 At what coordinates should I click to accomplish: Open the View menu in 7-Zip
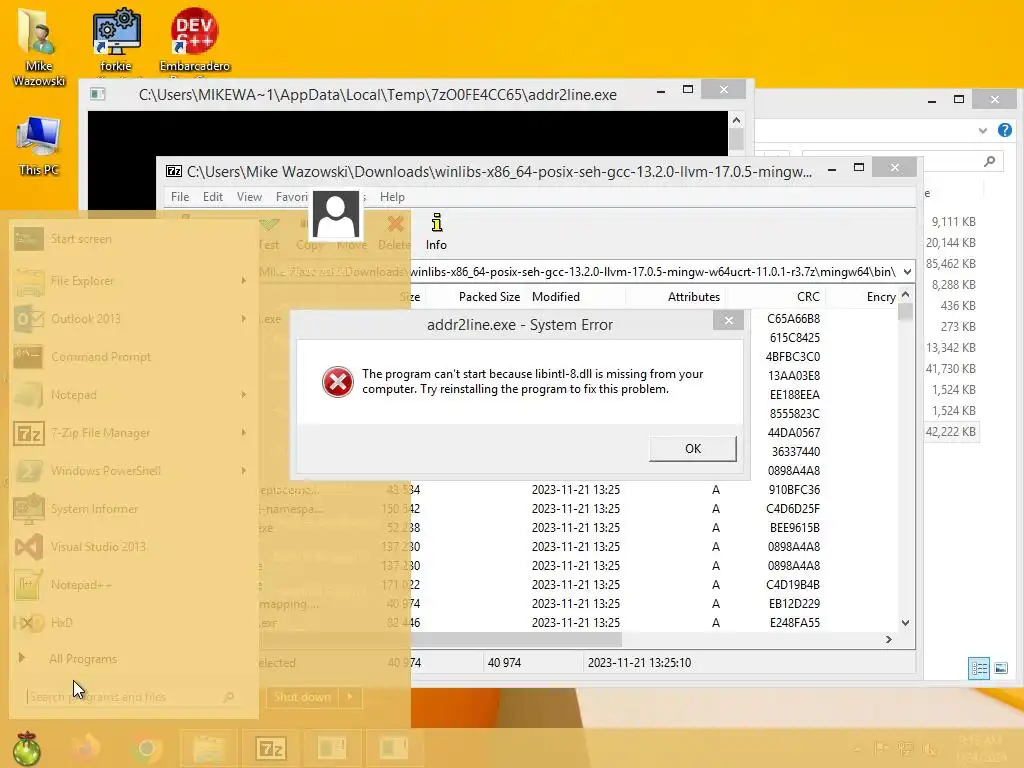[x=249, y=197]
